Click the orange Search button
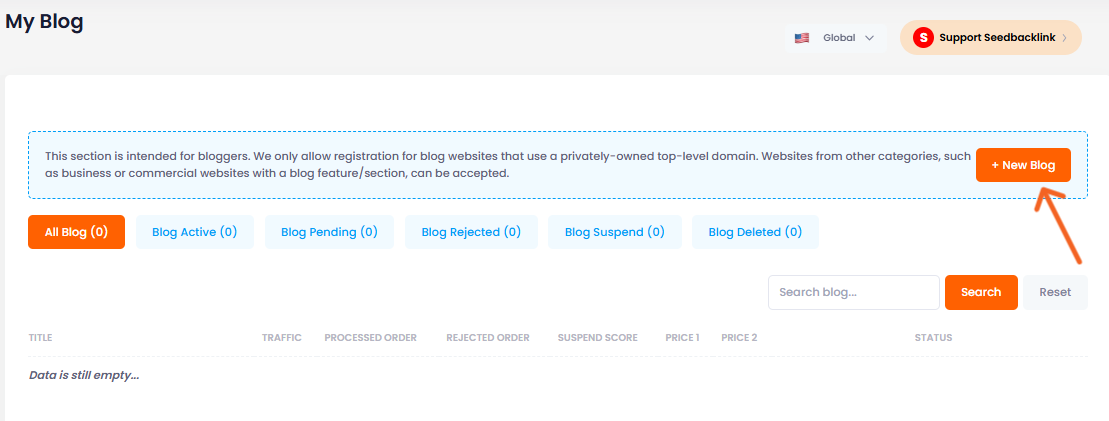This screenshot has height=421, width=1109. click(981, 292)
